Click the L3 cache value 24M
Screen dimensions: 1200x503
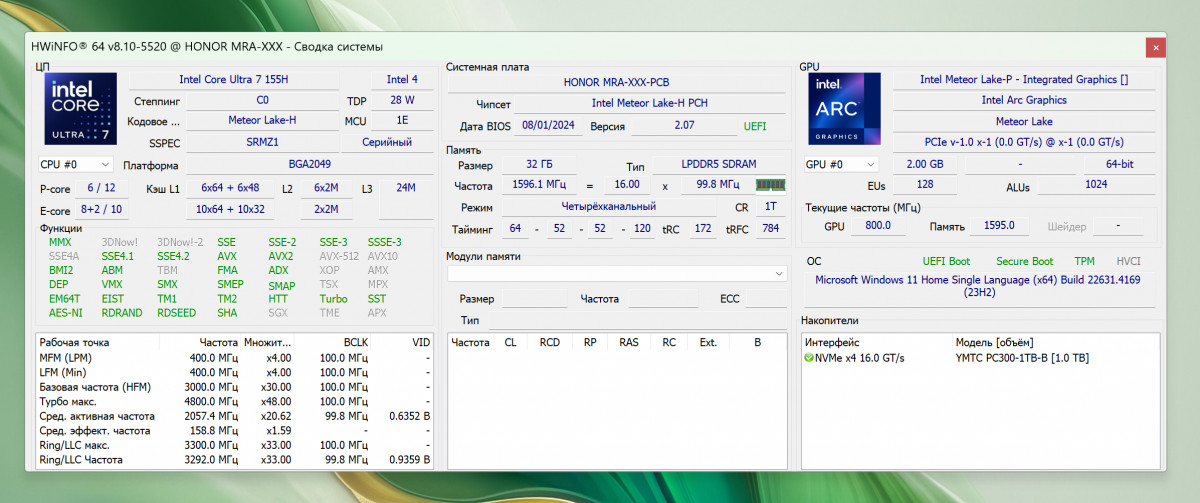pyautogui.click(x=406, y=187)
